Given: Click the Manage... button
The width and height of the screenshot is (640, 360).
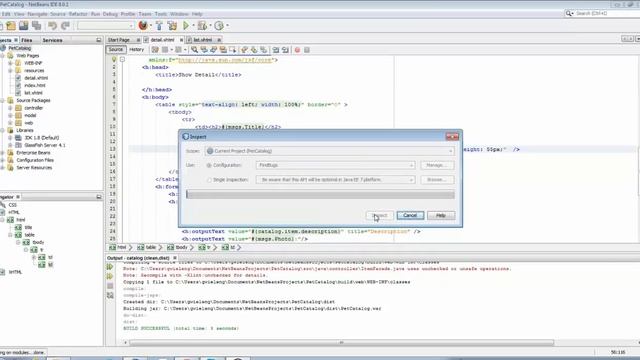Looking at the screenshot, I should 436,165.
